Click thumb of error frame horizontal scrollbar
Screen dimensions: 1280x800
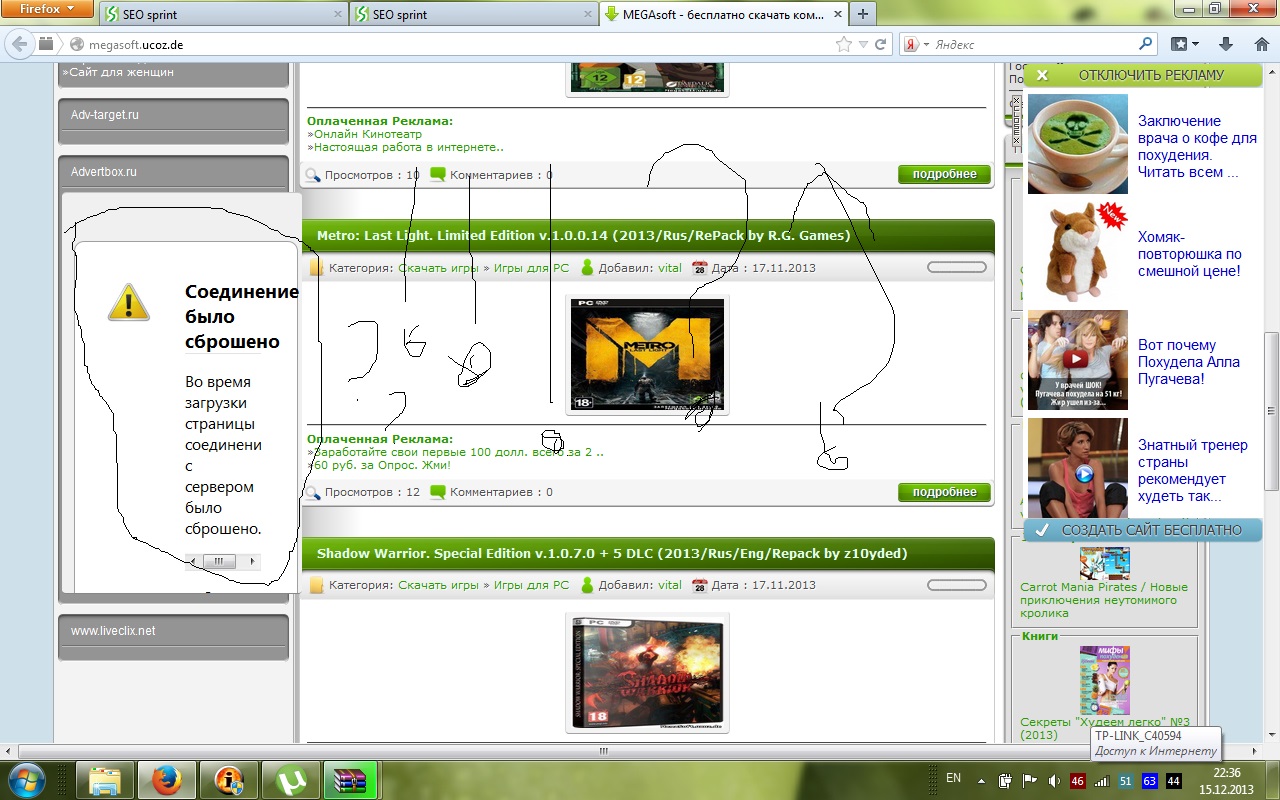pyautogui.click(x=219, y=562)
